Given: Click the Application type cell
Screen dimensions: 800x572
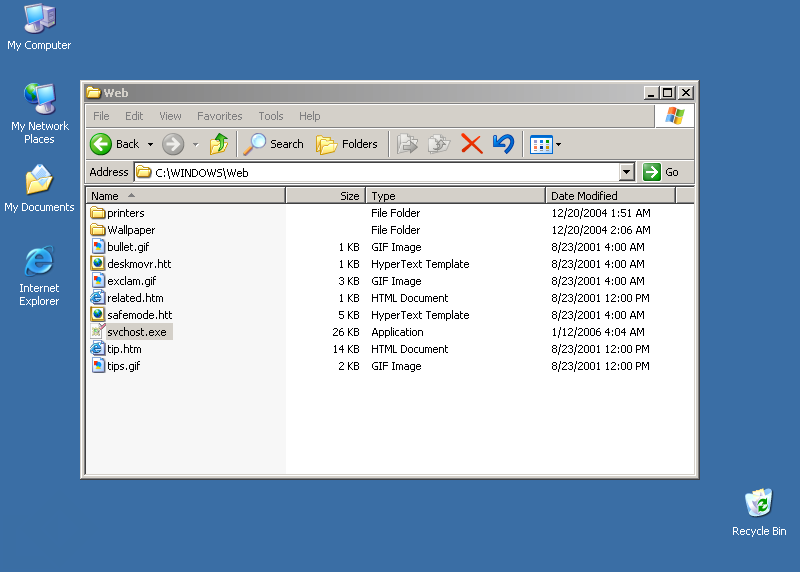Looking at the screenshot, I should coord(397,332).
